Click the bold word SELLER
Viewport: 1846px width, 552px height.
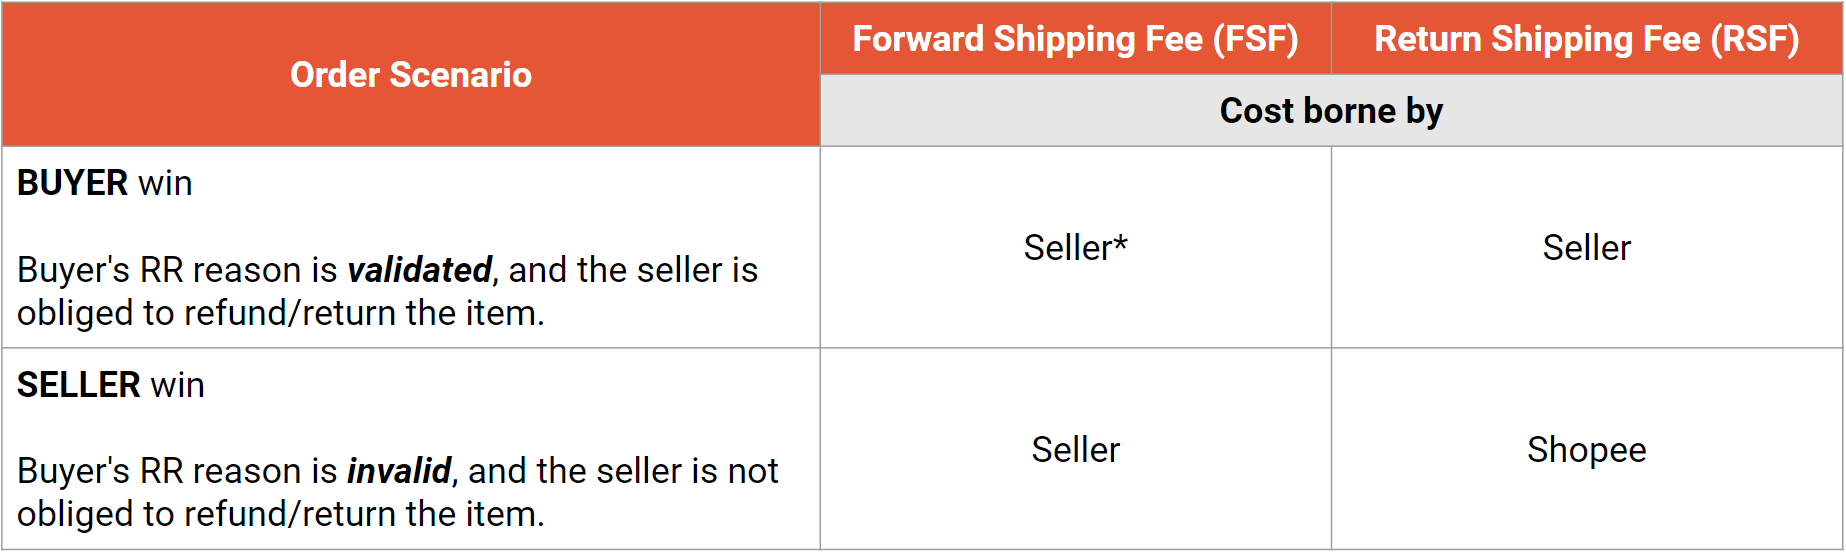tap(79, 385)
